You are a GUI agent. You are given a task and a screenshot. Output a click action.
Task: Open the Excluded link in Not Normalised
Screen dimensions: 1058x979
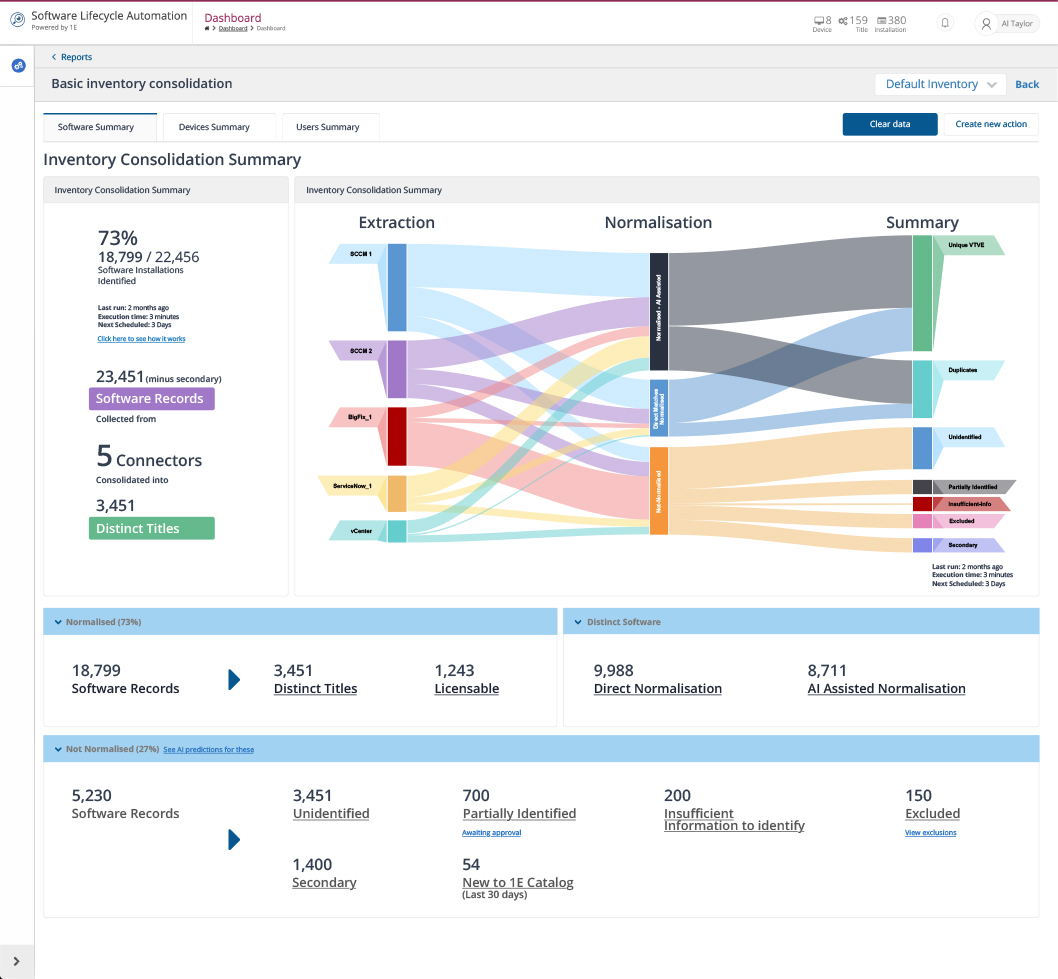coord(932,813)
